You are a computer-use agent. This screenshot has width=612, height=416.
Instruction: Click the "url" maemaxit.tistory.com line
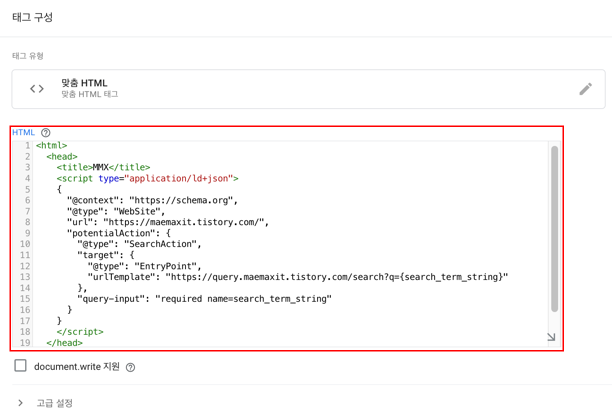point(168,222)
